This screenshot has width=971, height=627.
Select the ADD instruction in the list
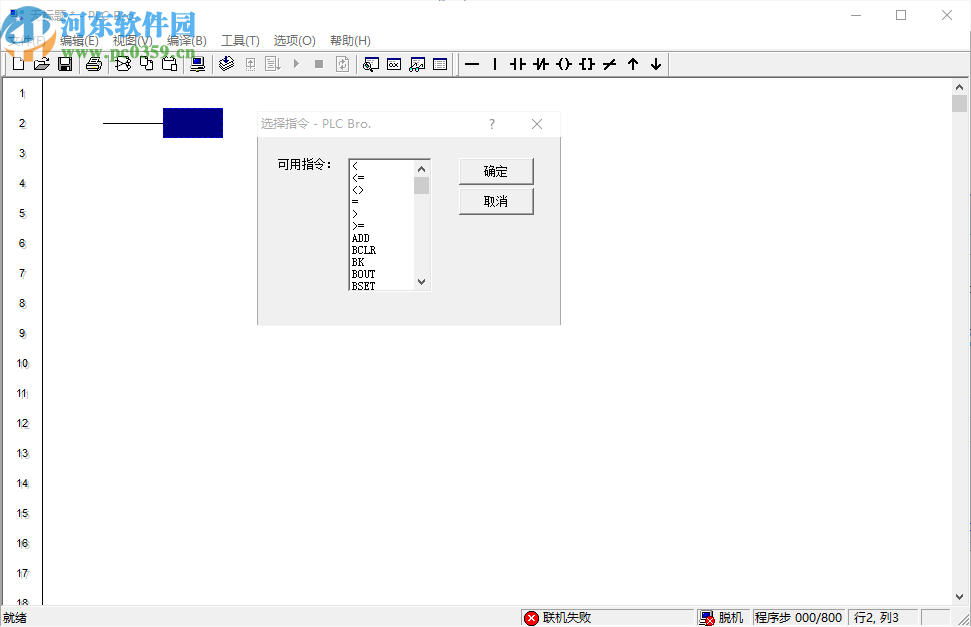pos(364,237)
